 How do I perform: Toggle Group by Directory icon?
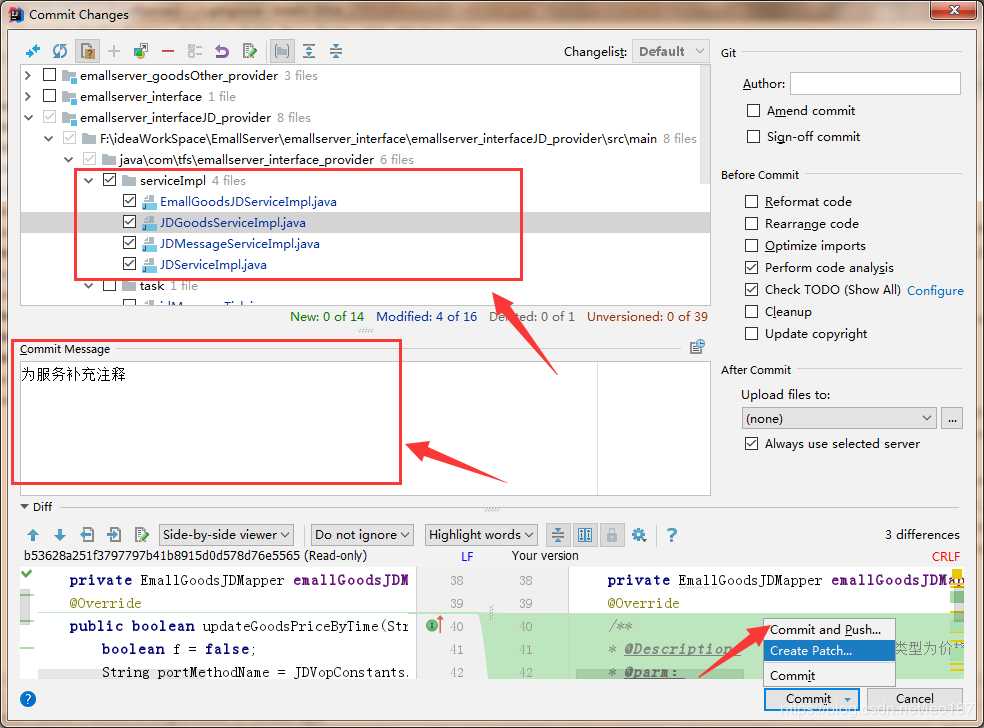click(x=282, y=51)
